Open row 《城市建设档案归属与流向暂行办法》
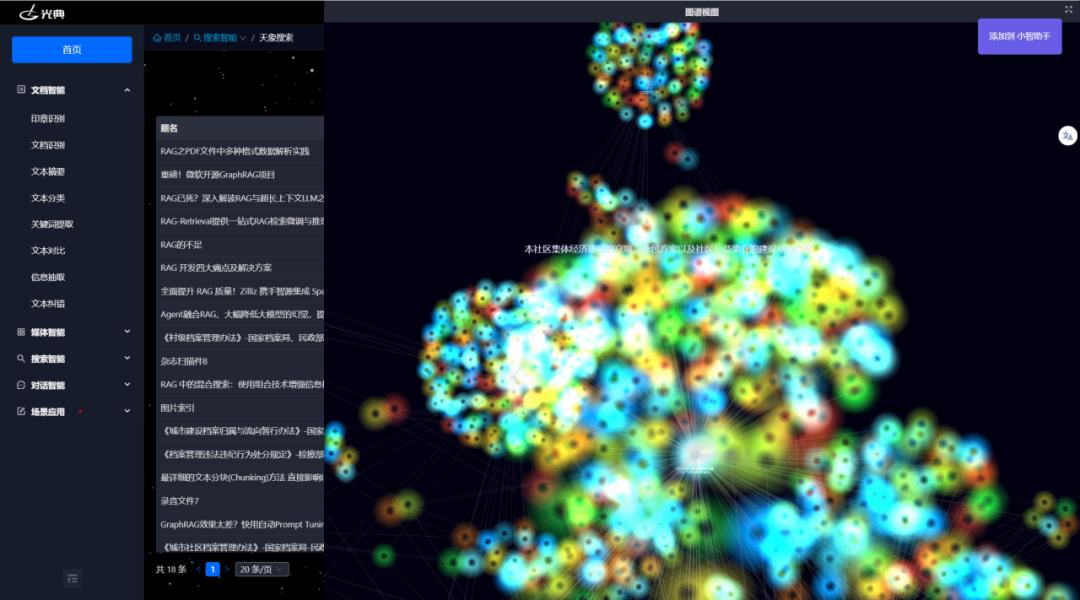Image resolution: width=1080 pixels, height=600 pixels. click(240, 431)
